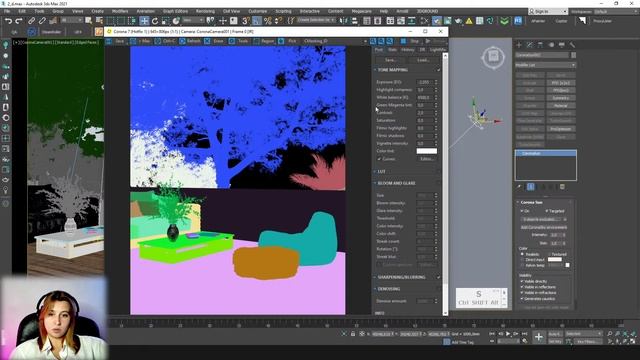
Task: Toggle the Sharpening/Blurring section checkbox
Action: click(x=439, y=277)
